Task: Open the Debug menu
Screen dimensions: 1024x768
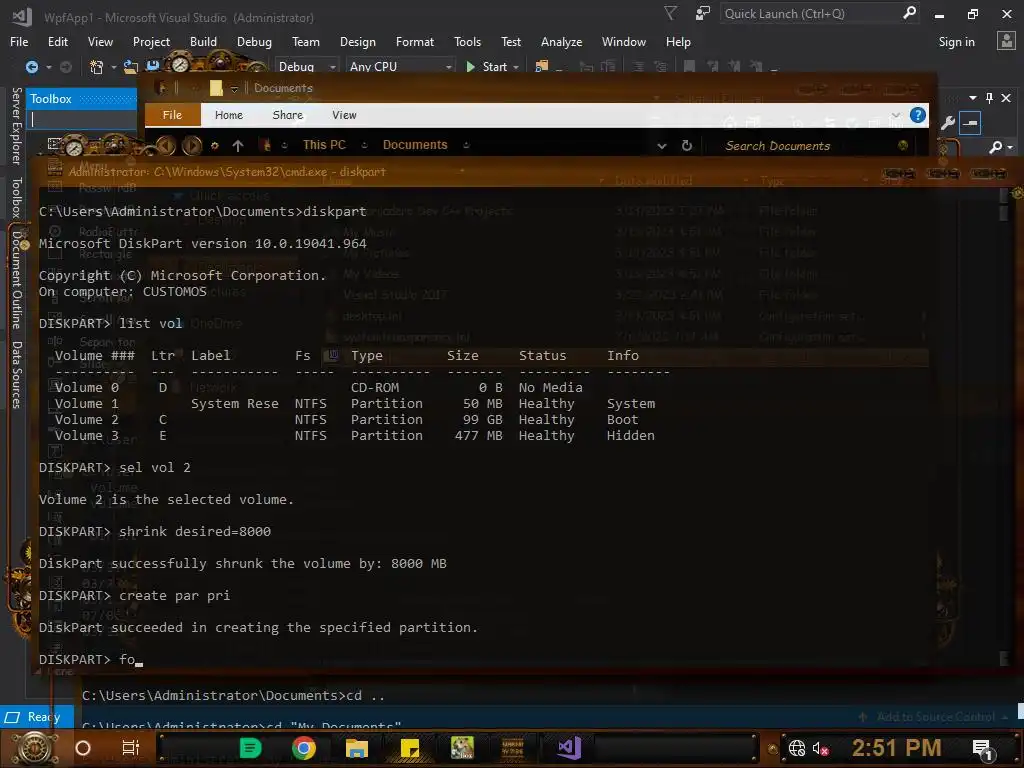Action: click(254, 42)
